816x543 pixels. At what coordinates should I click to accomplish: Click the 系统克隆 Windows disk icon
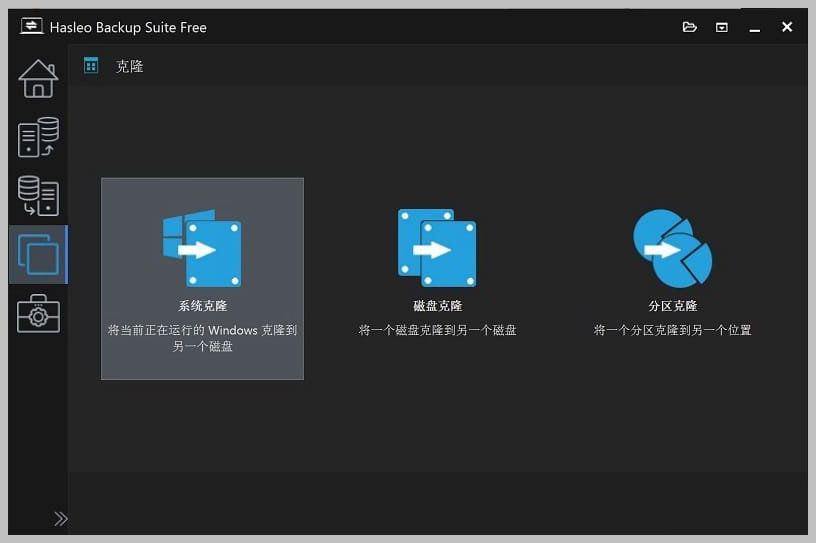pos(202,248)
